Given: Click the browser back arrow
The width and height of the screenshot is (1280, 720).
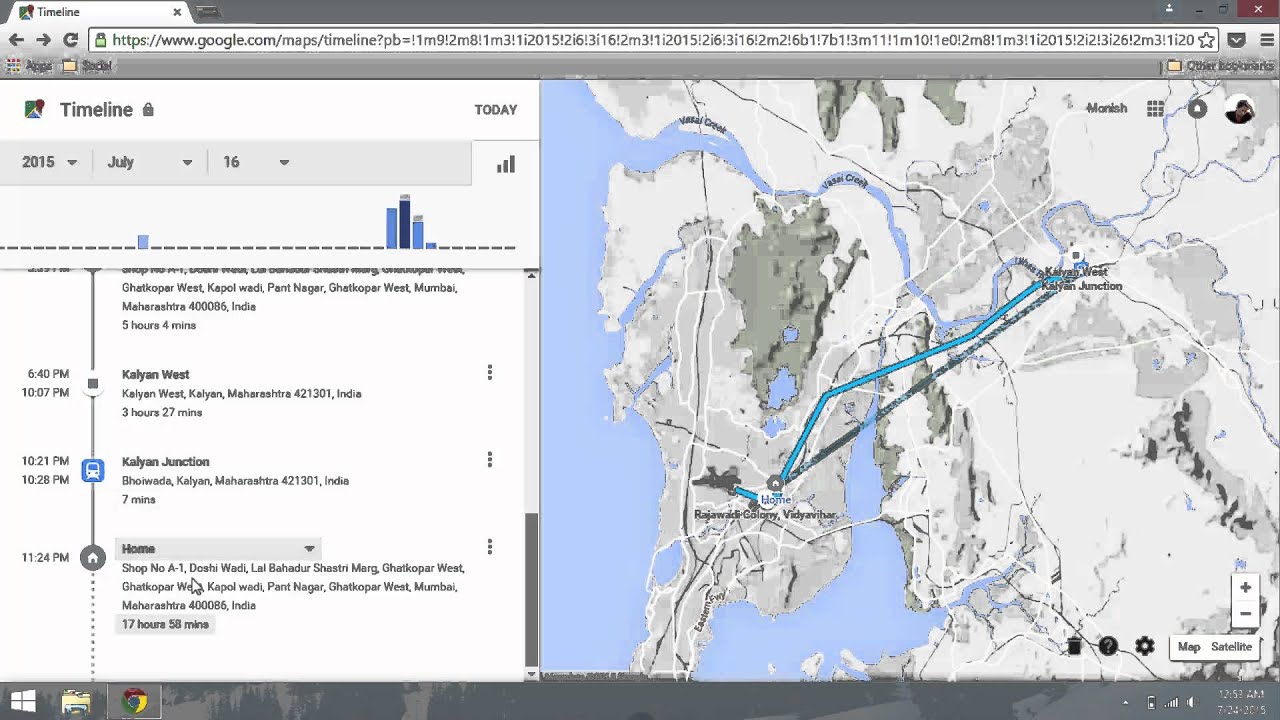Looking at the screenshot, I should click(x=16, y=40).
